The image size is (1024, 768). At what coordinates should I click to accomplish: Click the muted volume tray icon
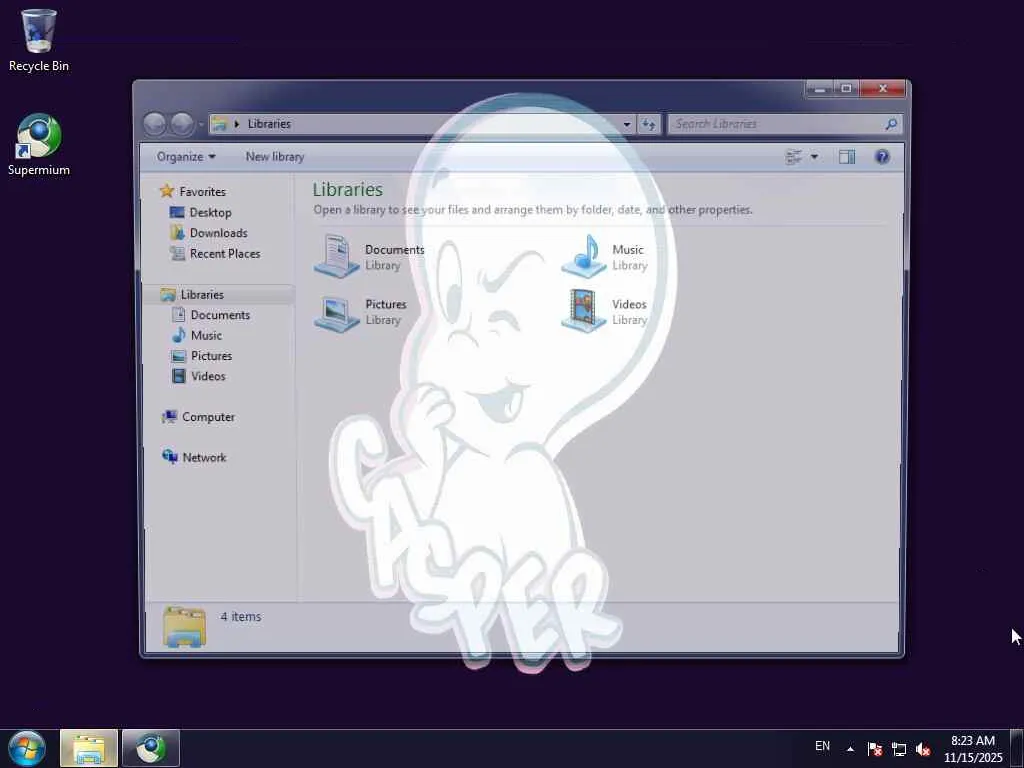(x=923, y=749)
